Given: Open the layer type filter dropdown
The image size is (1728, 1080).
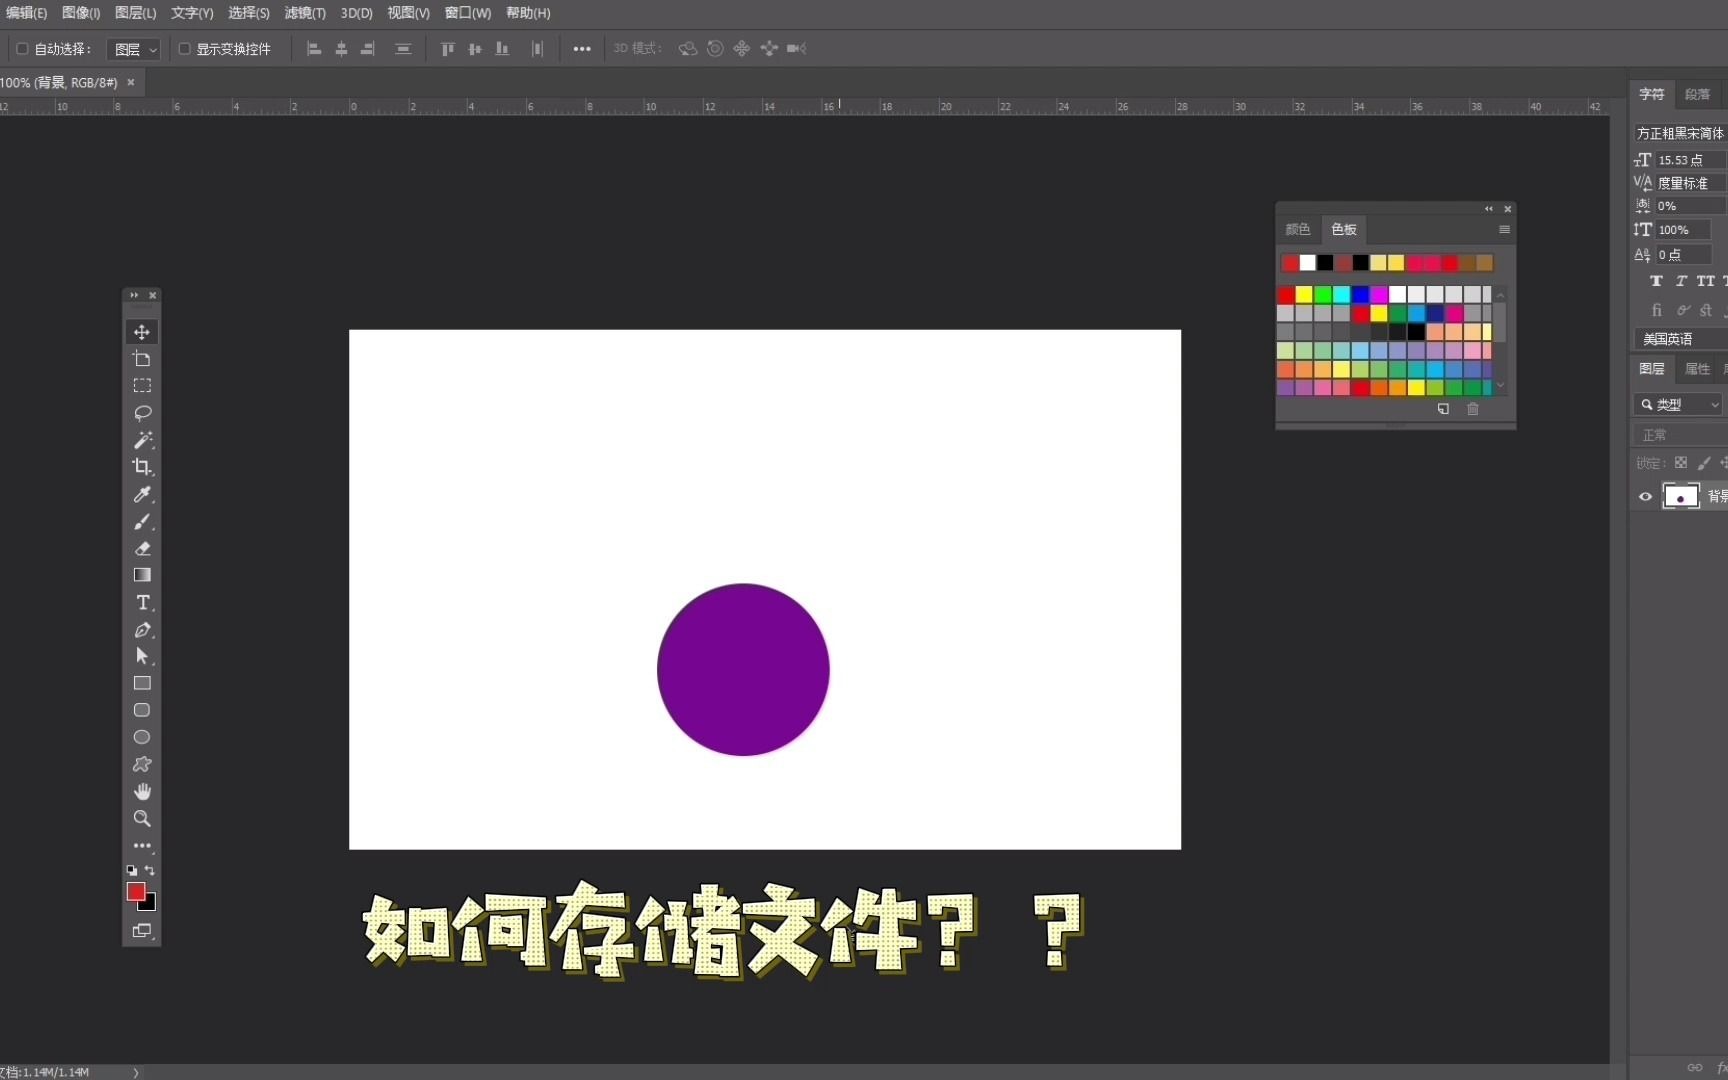Looking at the screenshot, I should coord(1678,404).
